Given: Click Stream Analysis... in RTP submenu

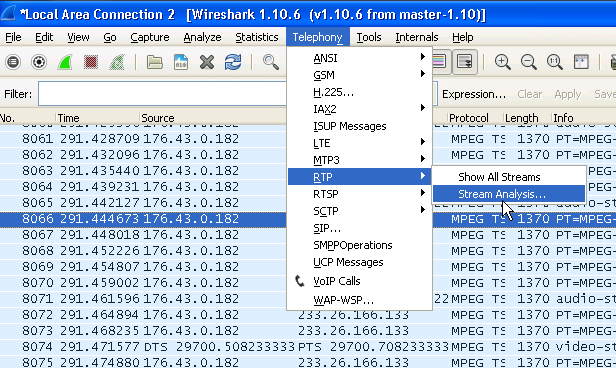Looking at the screenshot, I should coord(509,194).
